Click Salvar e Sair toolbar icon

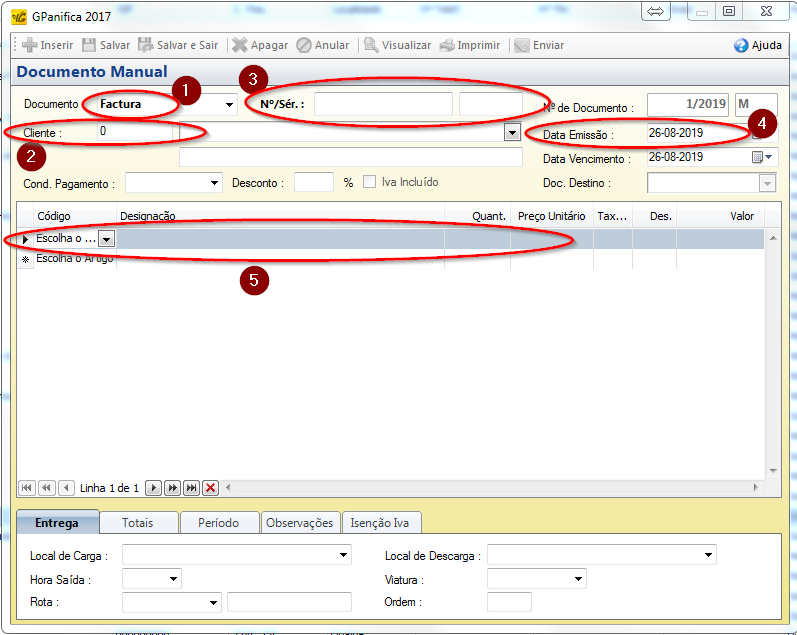tap(146, 45)
